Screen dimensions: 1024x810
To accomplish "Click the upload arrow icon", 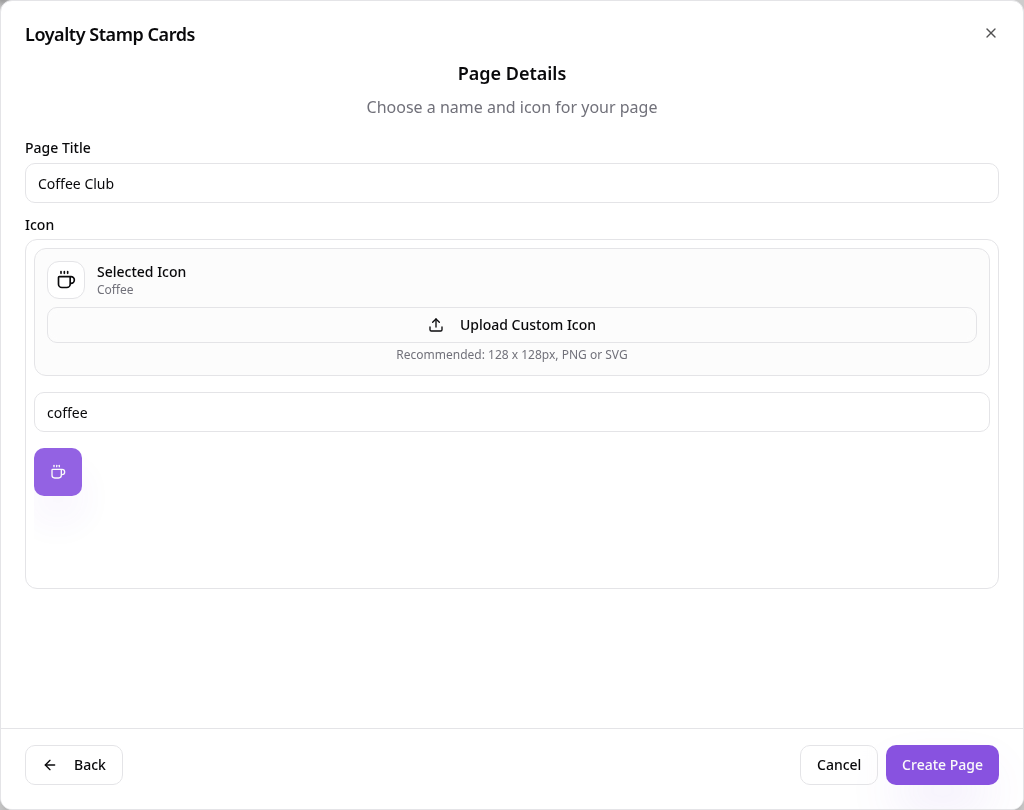I will point(436,325).
